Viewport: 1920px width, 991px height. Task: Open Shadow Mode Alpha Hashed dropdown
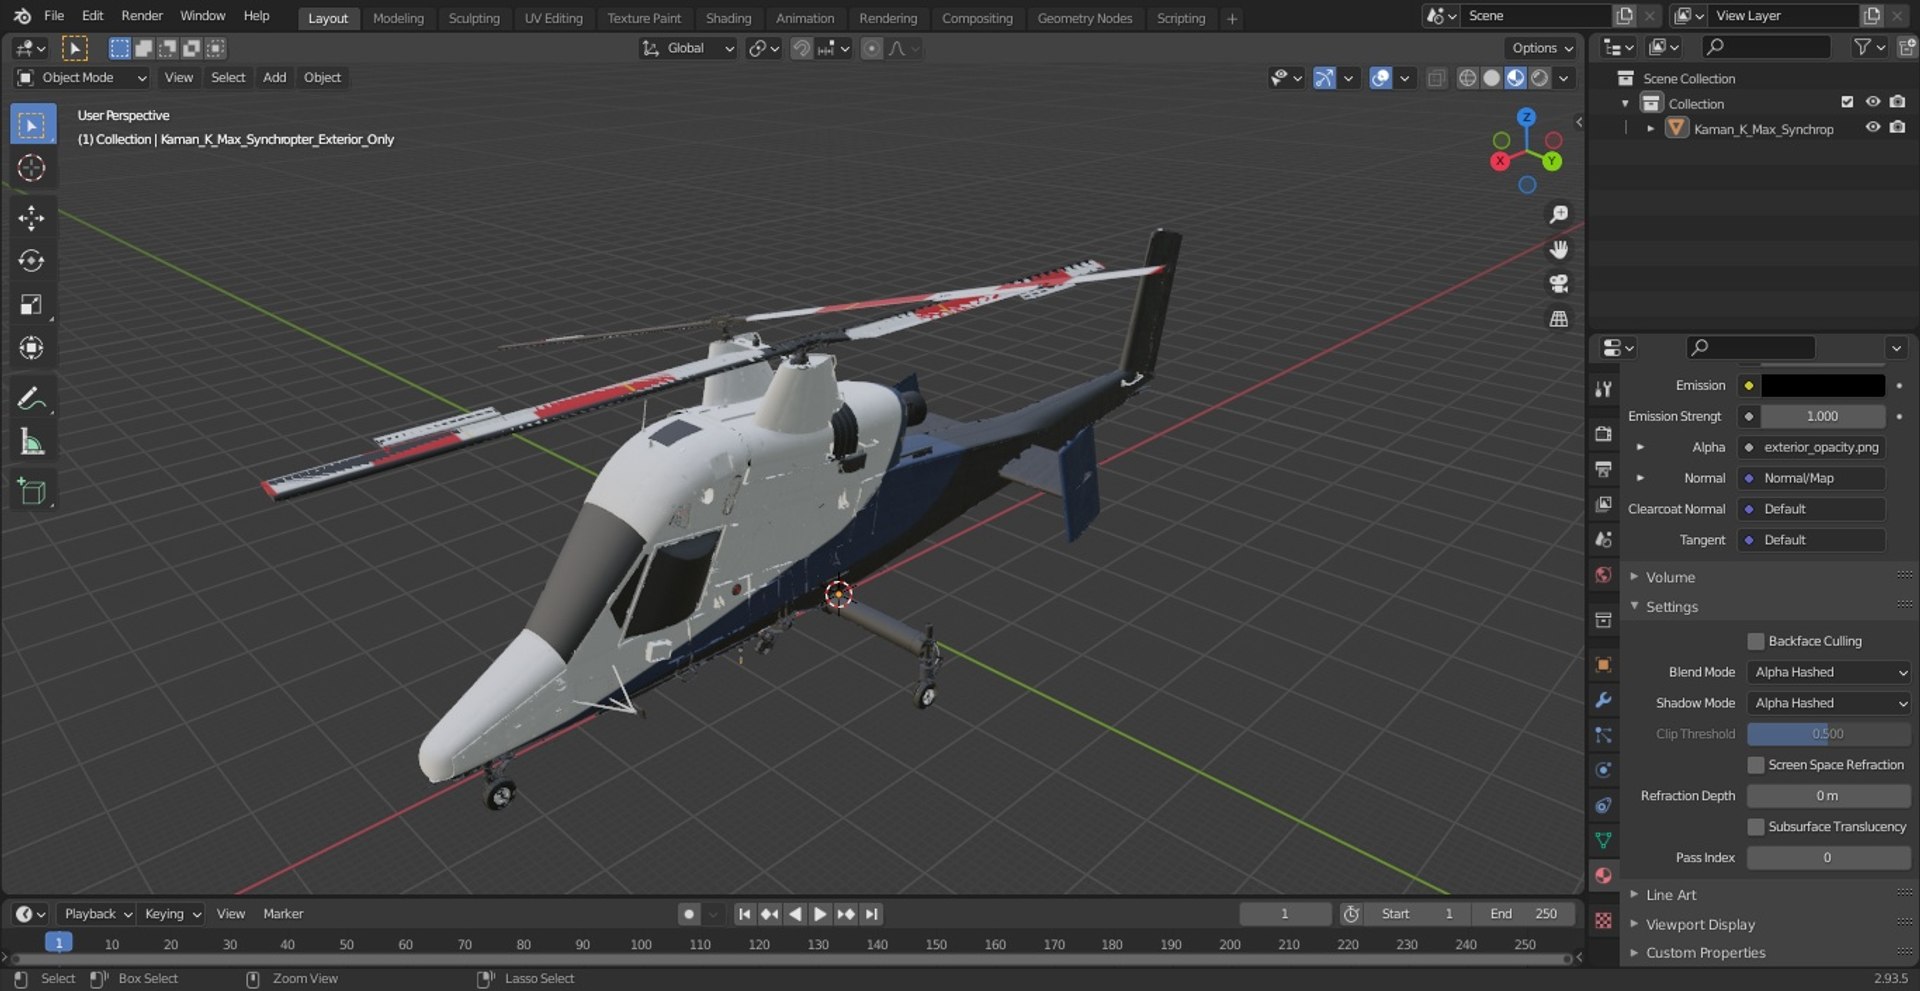pyautogui.click(x=1829, y=703)
